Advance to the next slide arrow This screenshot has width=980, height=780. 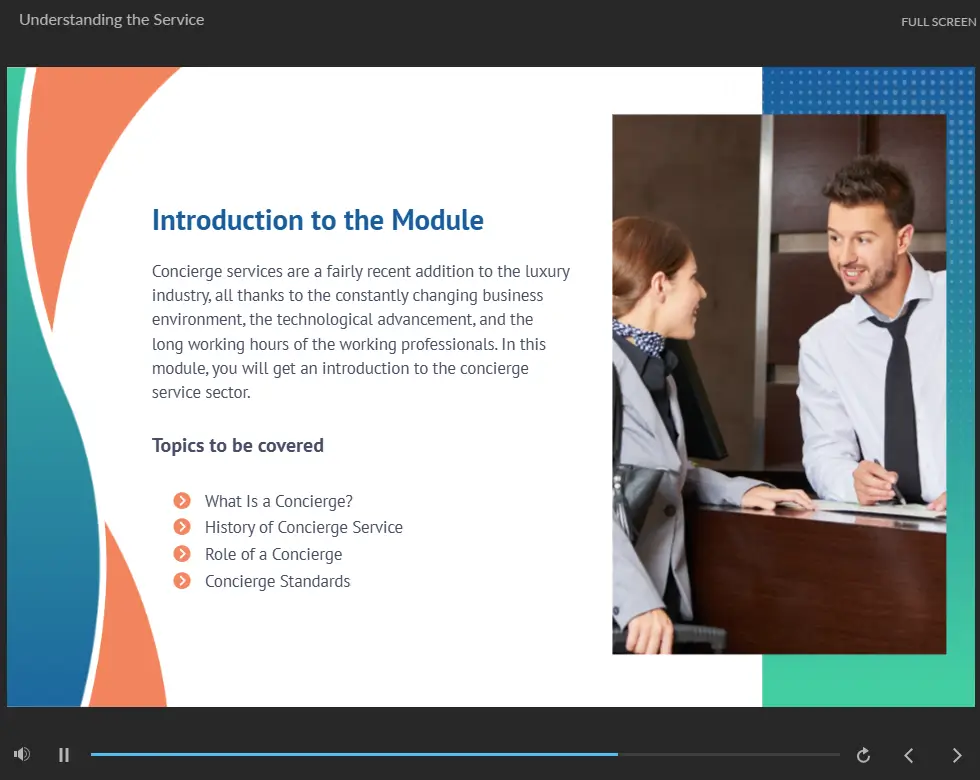pos(956,755)
